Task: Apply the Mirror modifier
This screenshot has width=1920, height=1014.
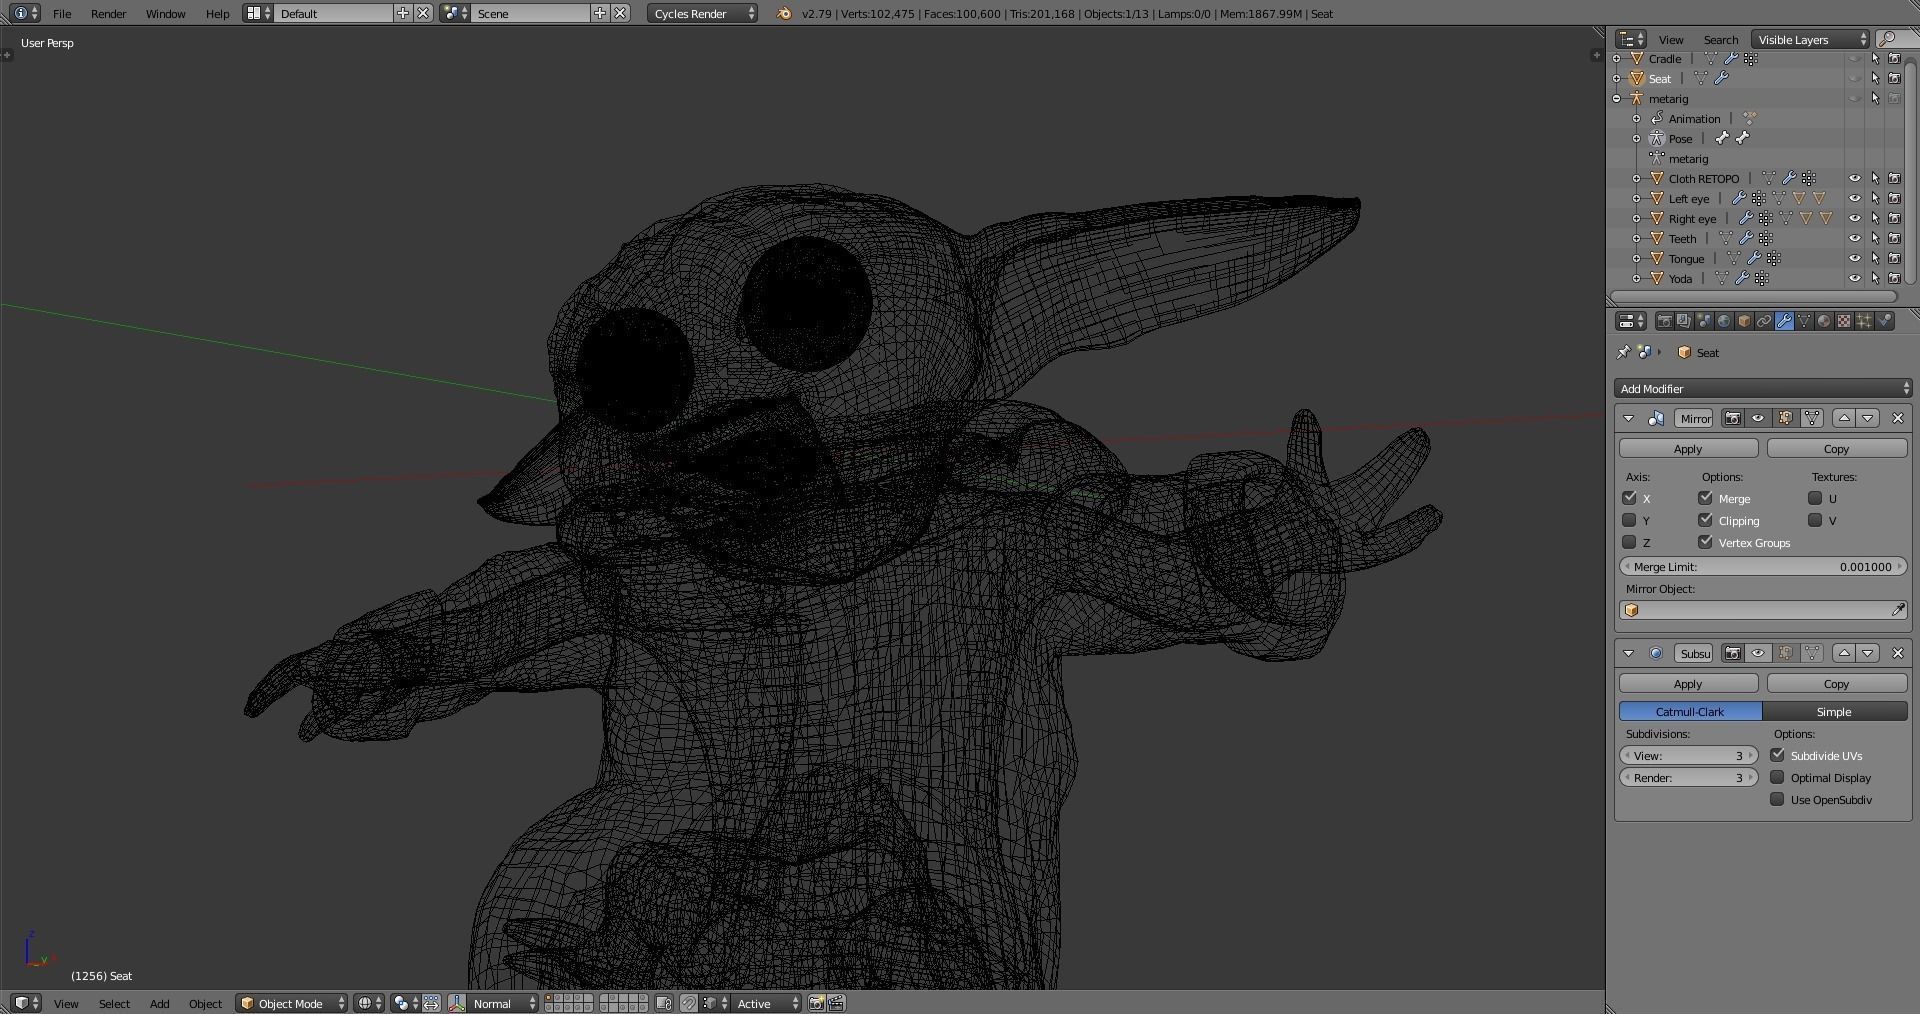Action: 1687,448
